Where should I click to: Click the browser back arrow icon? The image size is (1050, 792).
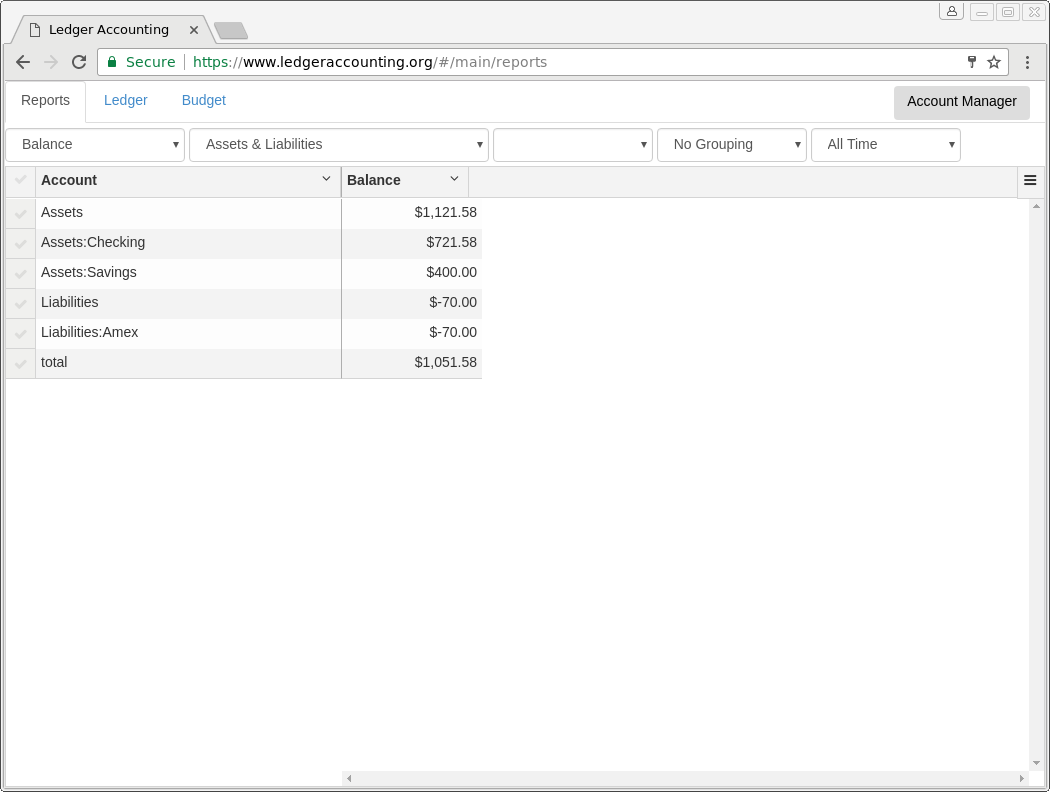[x=23, y=62]
